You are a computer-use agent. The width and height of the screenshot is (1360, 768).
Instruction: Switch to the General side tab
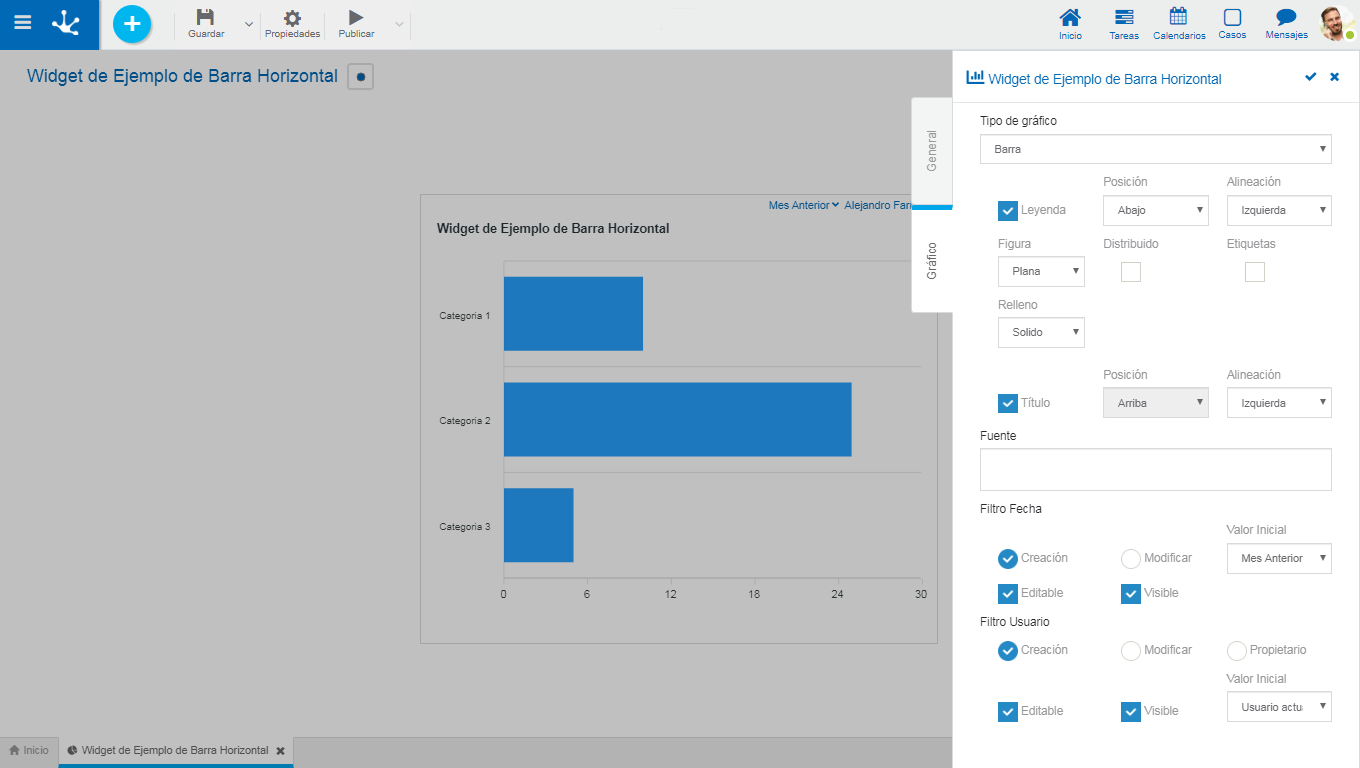(x=932, y=151)
